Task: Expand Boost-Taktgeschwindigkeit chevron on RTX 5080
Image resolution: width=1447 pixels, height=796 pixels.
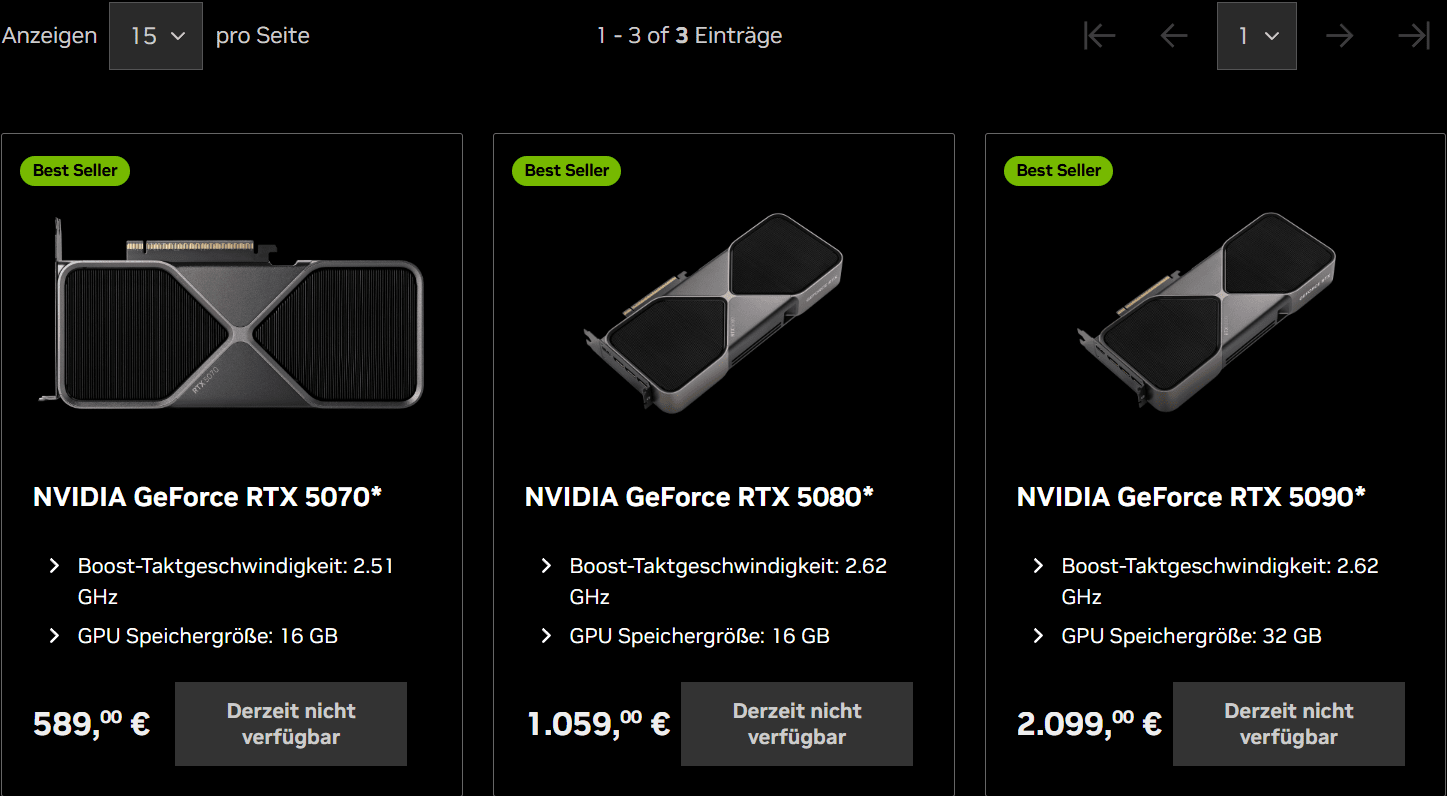Action: tap(547, 567)
